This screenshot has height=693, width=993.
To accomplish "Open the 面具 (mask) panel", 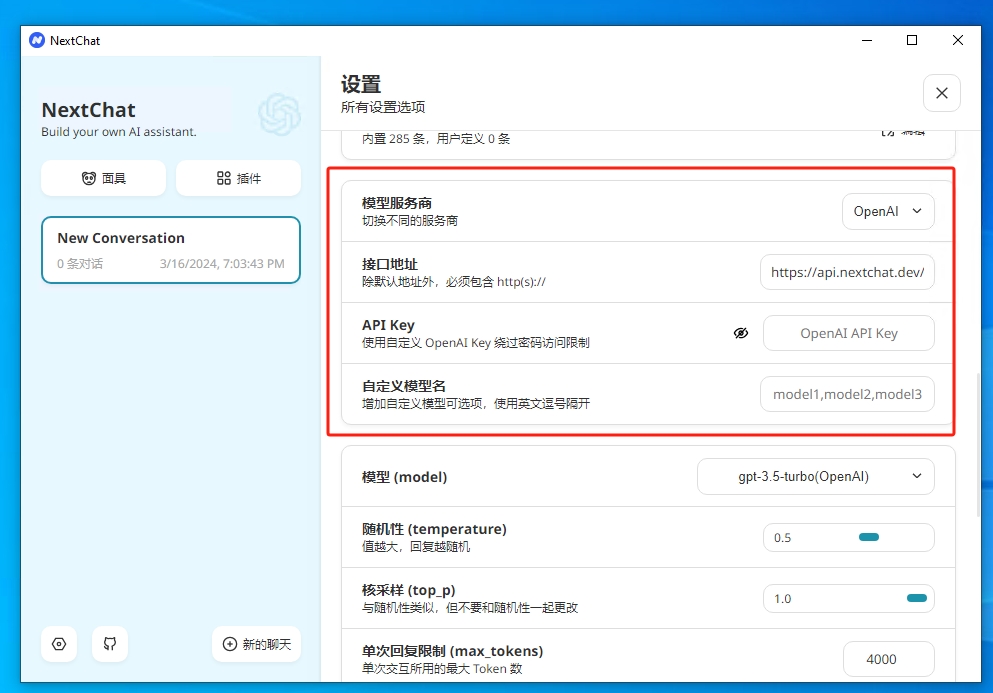I will click(104, 178).
